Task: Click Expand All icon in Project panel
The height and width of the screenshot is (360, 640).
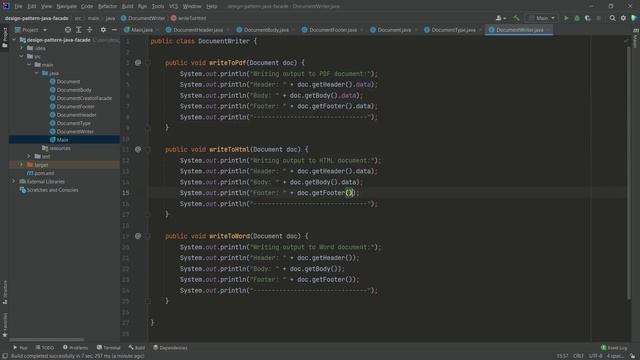Action: 79,30
